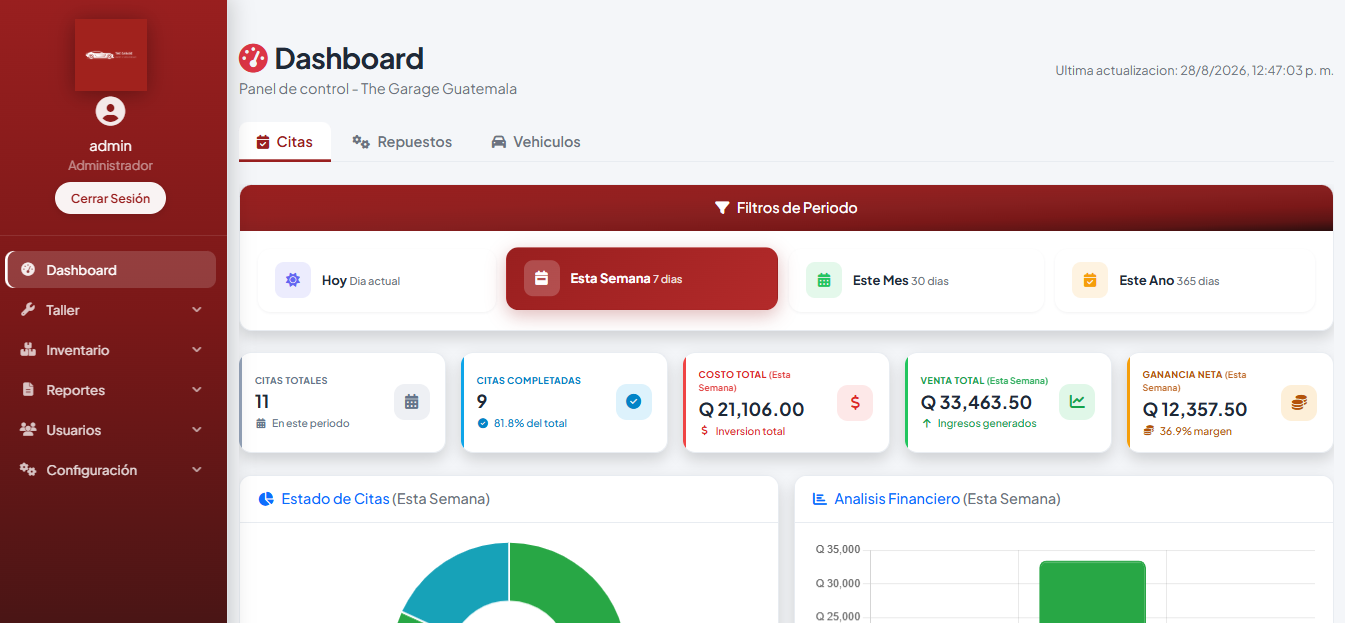The height and width of the screenshot is (623, 1345).
Task: Click the sun icon of Hoy filter
Action: tap(293, 280)
